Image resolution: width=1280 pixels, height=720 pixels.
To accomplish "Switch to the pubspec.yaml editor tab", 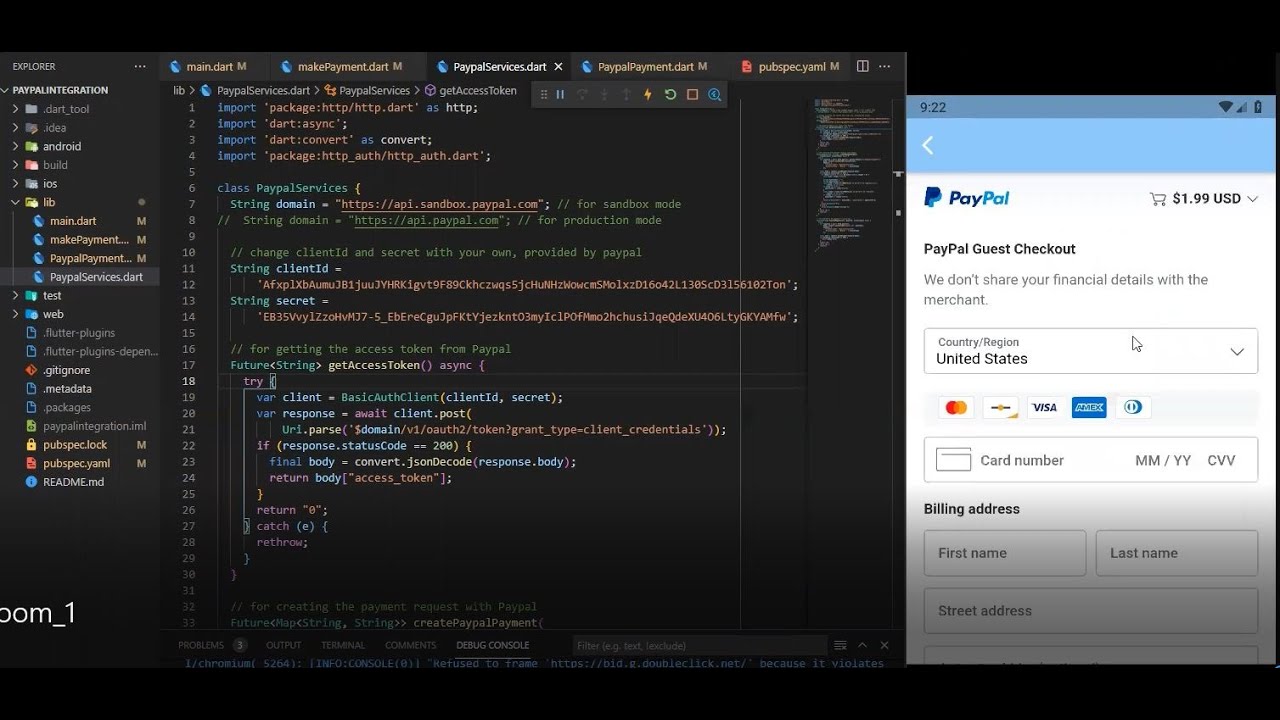I will tap(792, 67).
